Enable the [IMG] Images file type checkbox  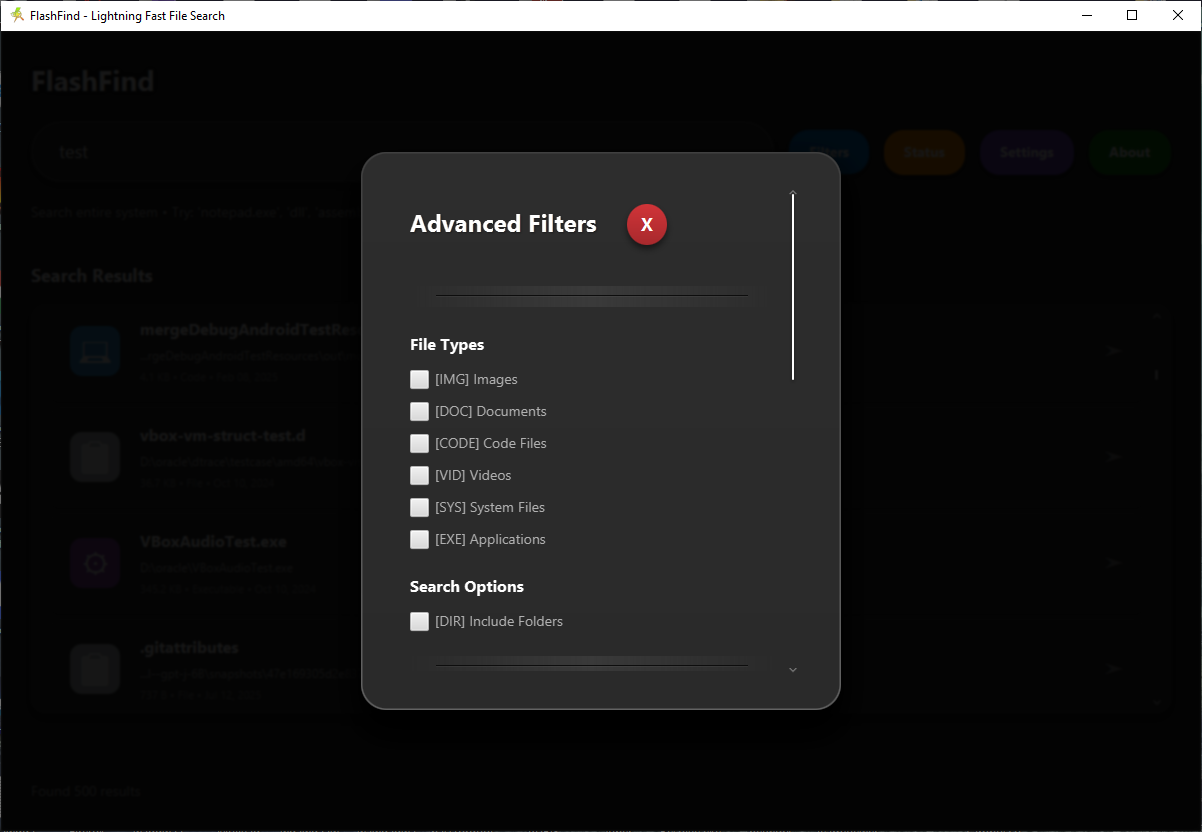point(419,380)
